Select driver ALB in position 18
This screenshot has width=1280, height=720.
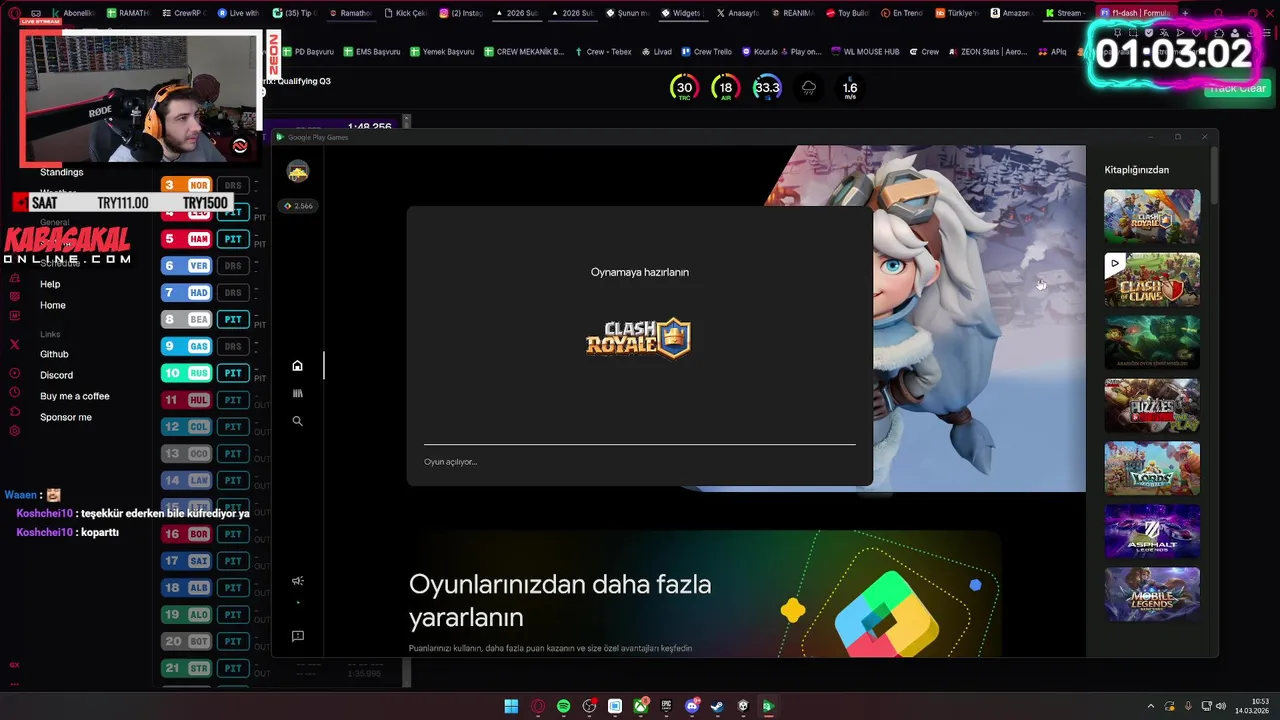point(186,588)
